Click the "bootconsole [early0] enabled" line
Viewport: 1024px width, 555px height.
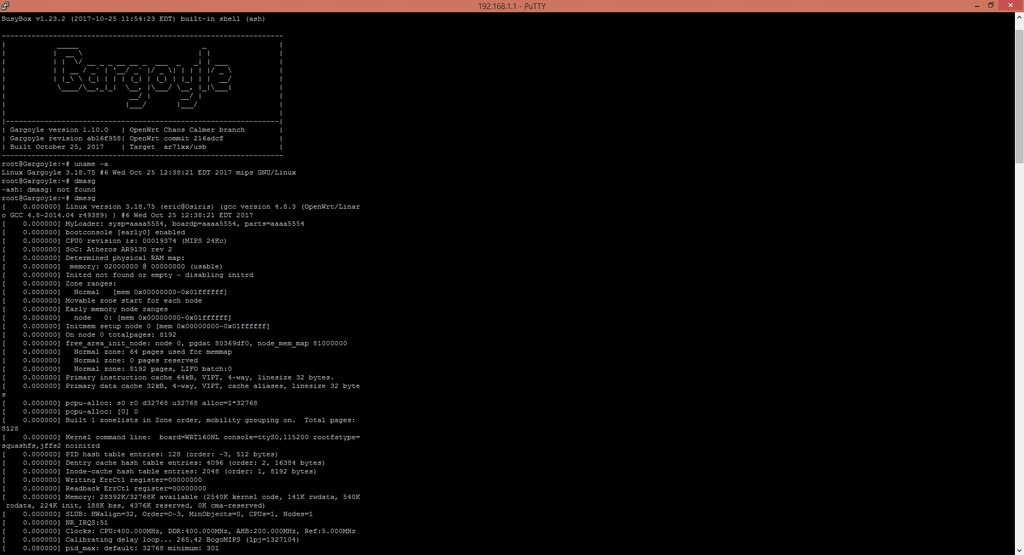[x=93, y=232]
